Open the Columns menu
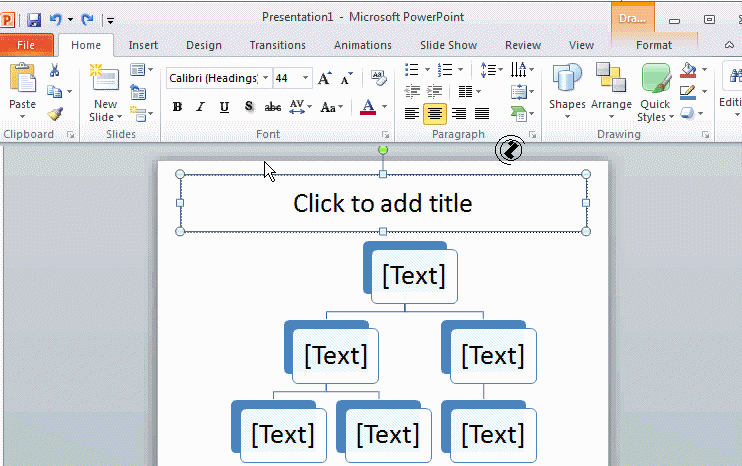The width and height of the screenshot is (742, 466). point(469,91)
